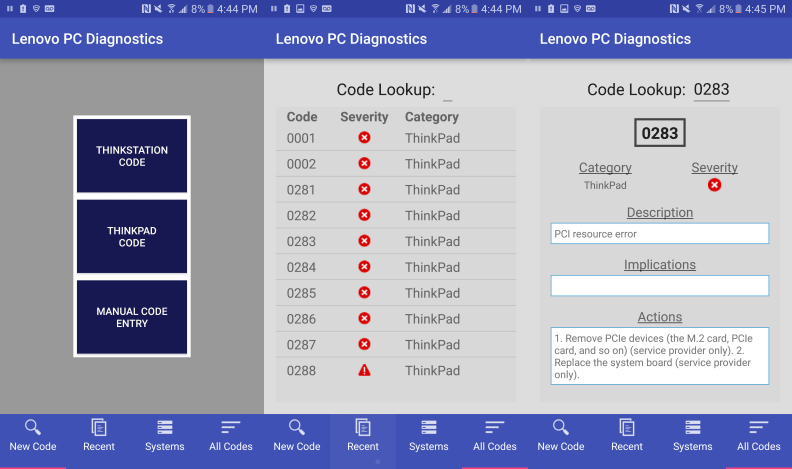
Task: Tap New Code search icon in left screen
Action: (x=33, y=427)
